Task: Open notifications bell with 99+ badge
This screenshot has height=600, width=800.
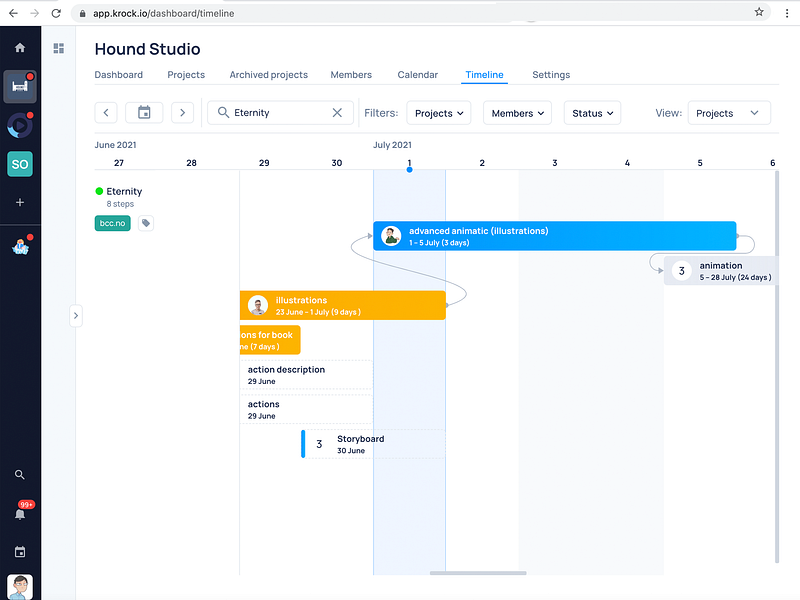Action: [x=20, y=513]
